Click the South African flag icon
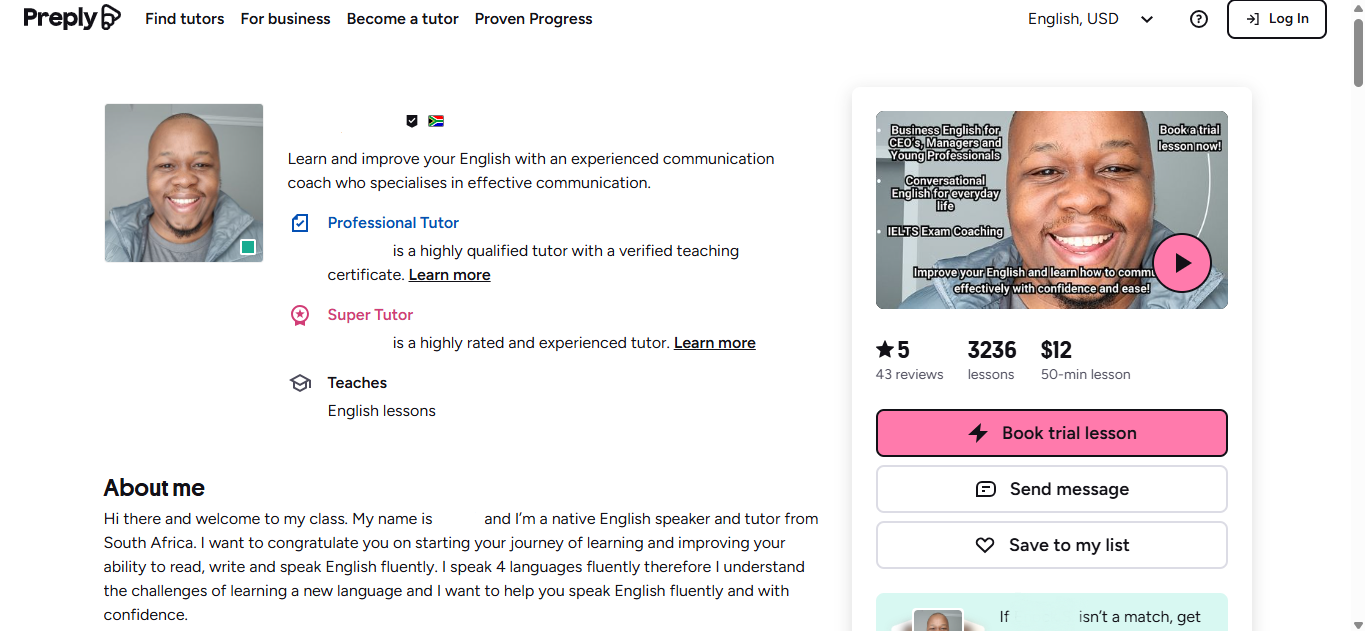 [436, 120]
